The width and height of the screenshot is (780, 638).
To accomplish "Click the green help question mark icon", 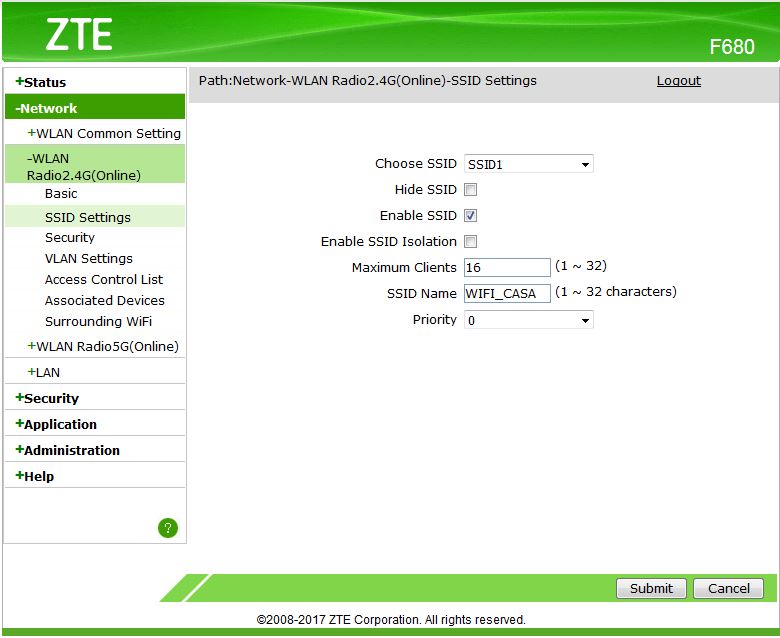I will click(x=168, y=528).
